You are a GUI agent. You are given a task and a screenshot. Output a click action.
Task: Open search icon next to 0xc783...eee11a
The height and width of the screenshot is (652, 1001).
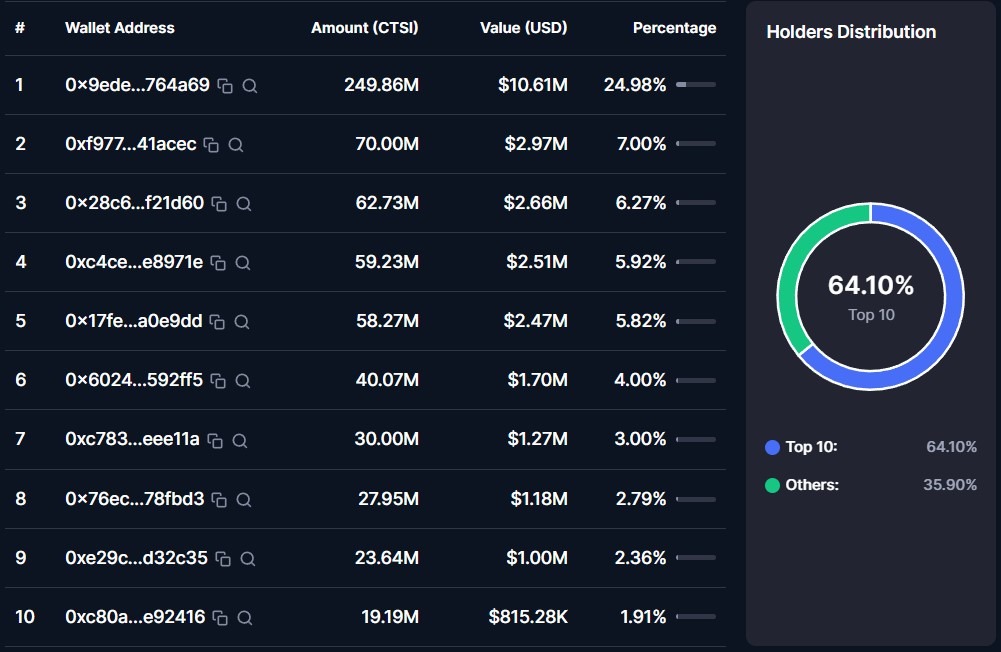coord(240,440)
